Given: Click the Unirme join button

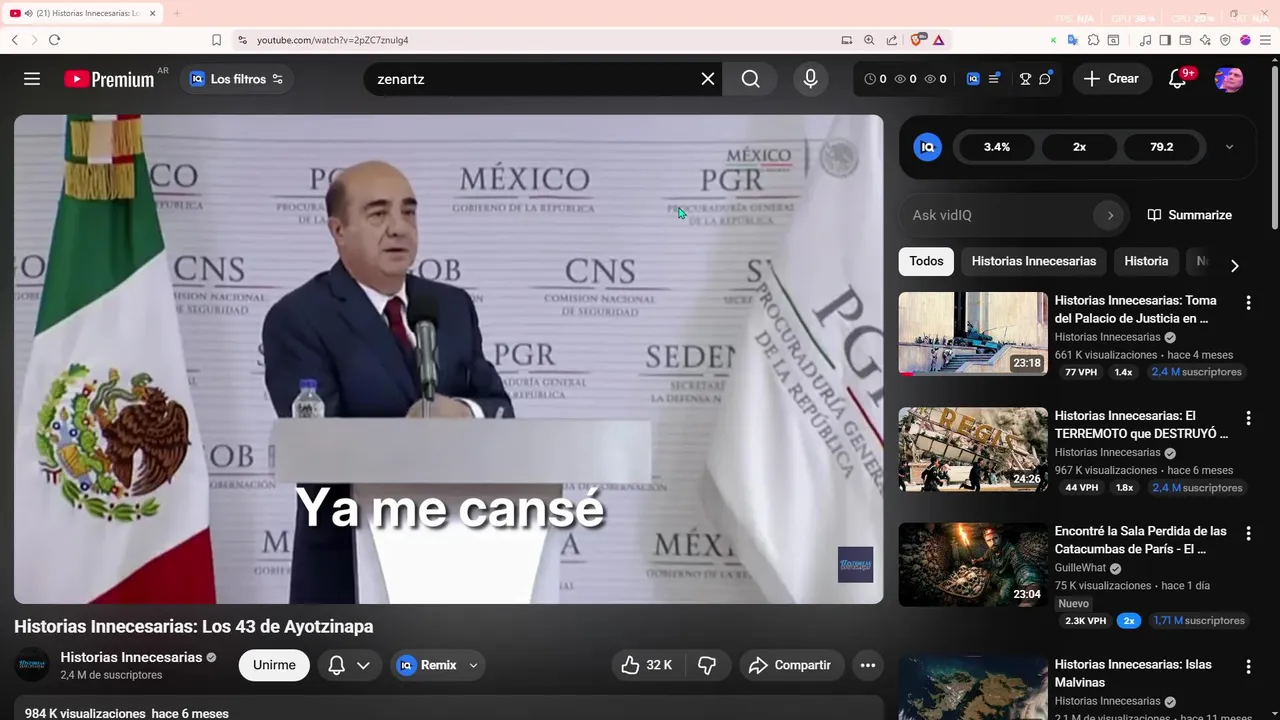Looking at the screenshot, I should pyautogui.click(x=274, y=665).
